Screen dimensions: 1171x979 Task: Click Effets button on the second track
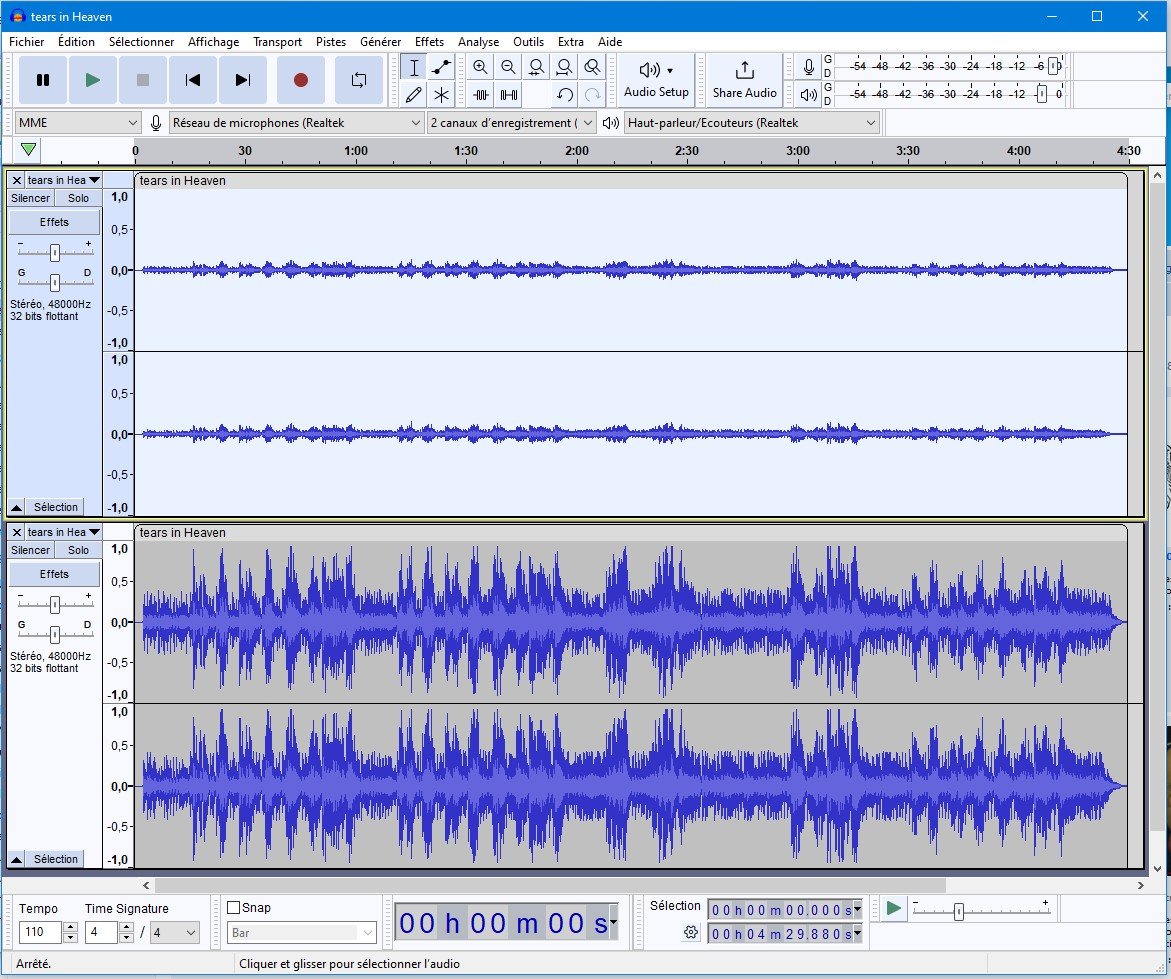point(54,574)
